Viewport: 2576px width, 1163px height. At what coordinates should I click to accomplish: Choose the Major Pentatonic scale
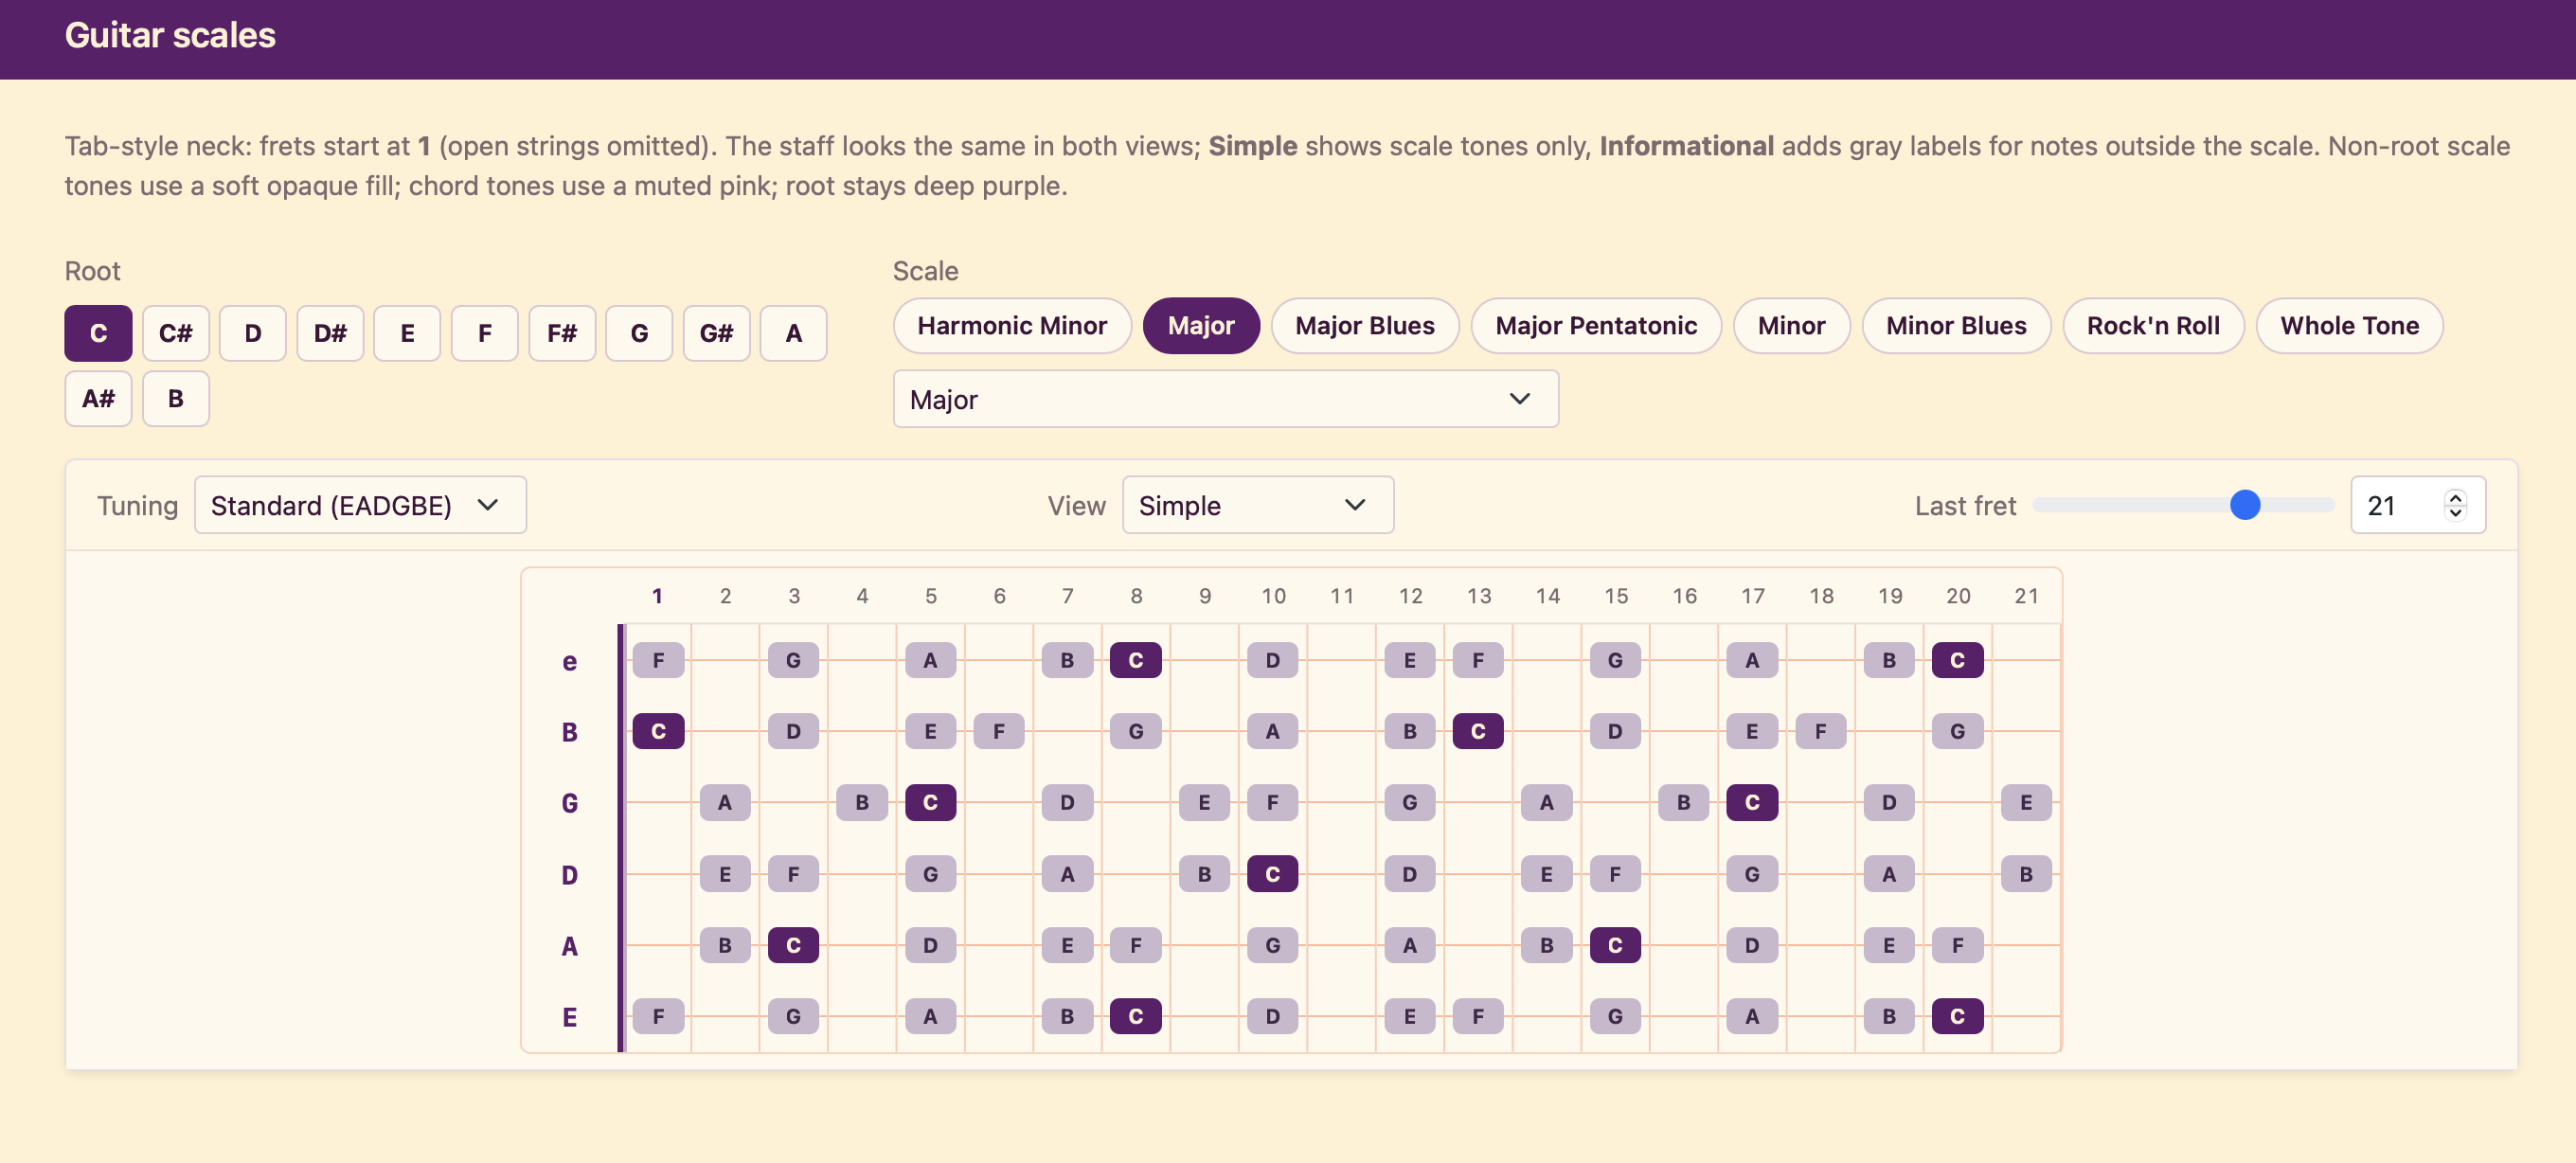1596,326
